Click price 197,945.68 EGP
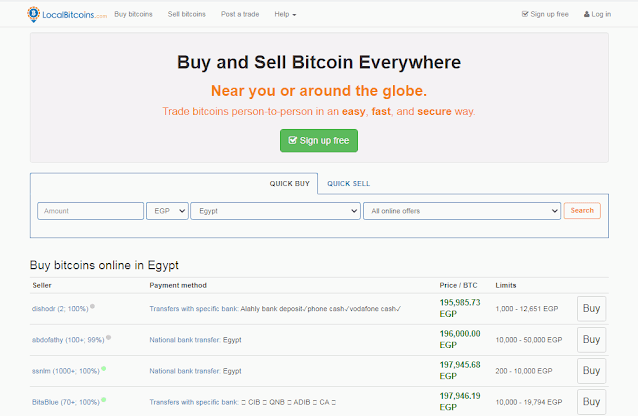The image size is (638, 416). tap(460, 370)
